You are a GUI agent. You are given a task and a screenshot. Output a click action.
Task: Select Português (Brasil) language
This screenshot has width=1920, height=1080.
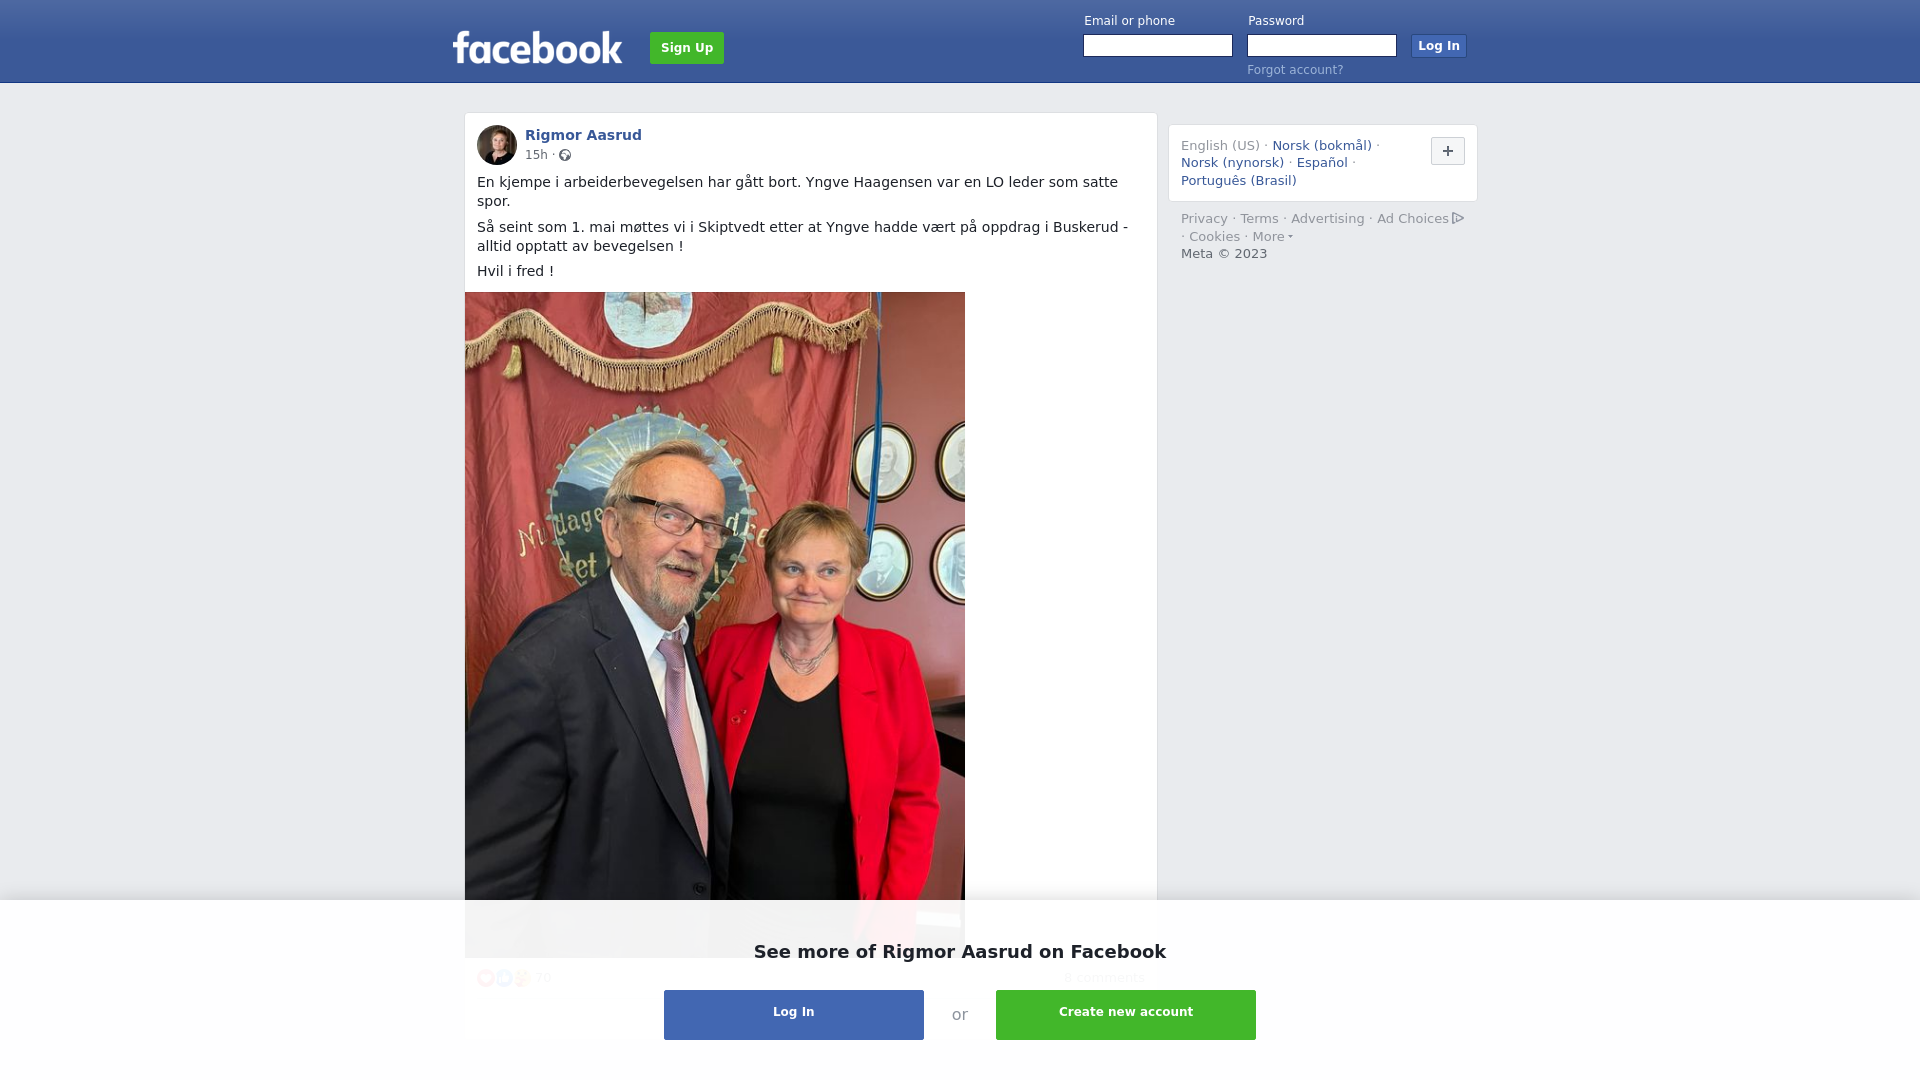click(1238, 181)
